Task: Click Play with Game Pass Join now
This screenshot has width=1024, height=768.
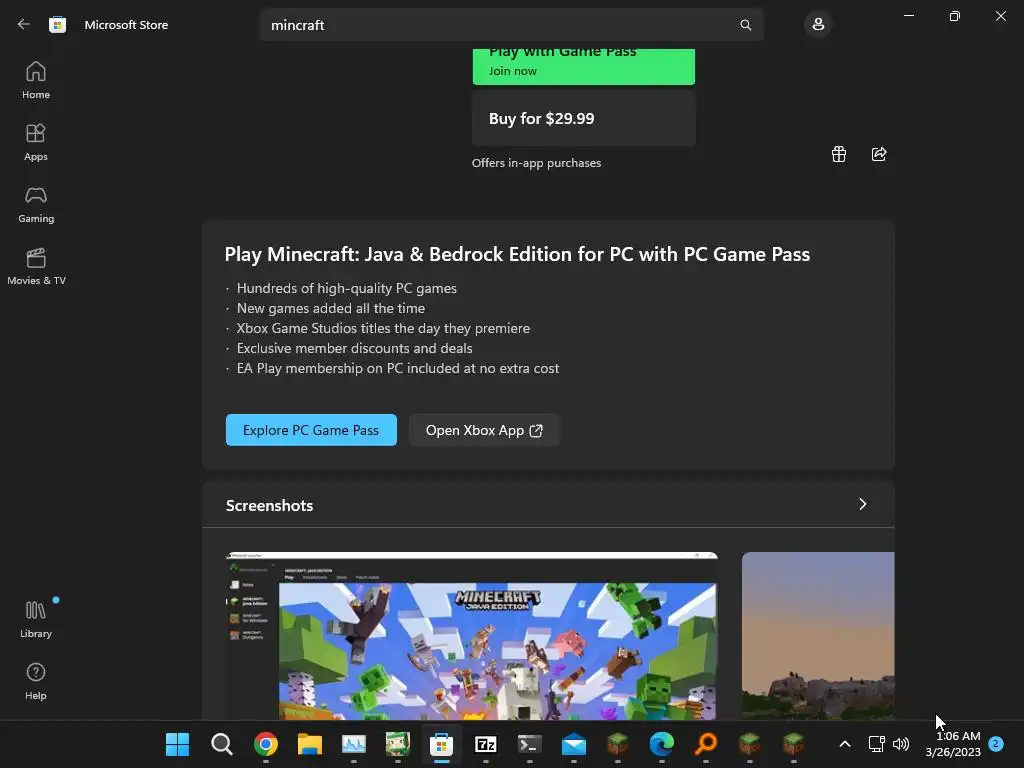Action: pyautogui.click(x=584, y=67)
